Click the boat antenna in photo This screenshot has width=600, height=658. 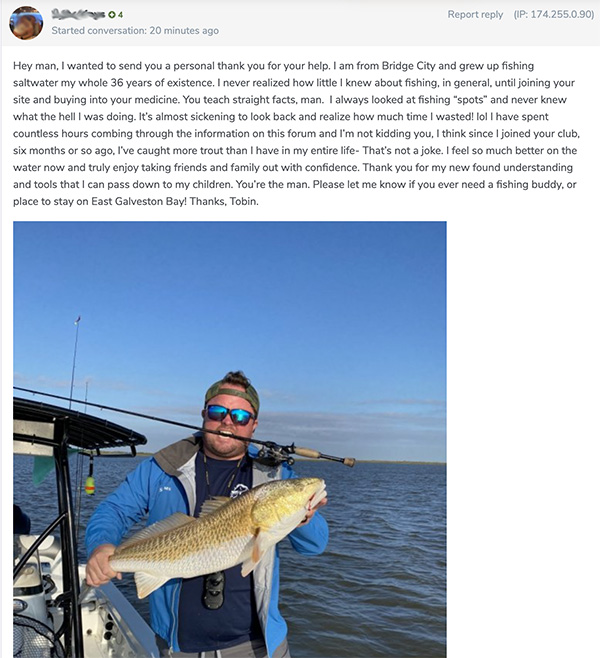click(75, 361)
